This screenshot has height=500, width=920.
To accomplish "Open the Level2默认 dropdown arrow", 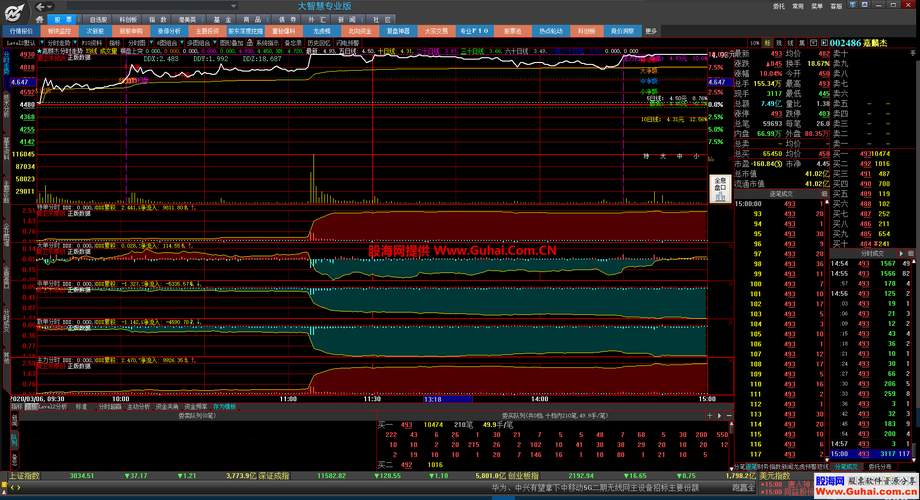I will click(42, 43).
